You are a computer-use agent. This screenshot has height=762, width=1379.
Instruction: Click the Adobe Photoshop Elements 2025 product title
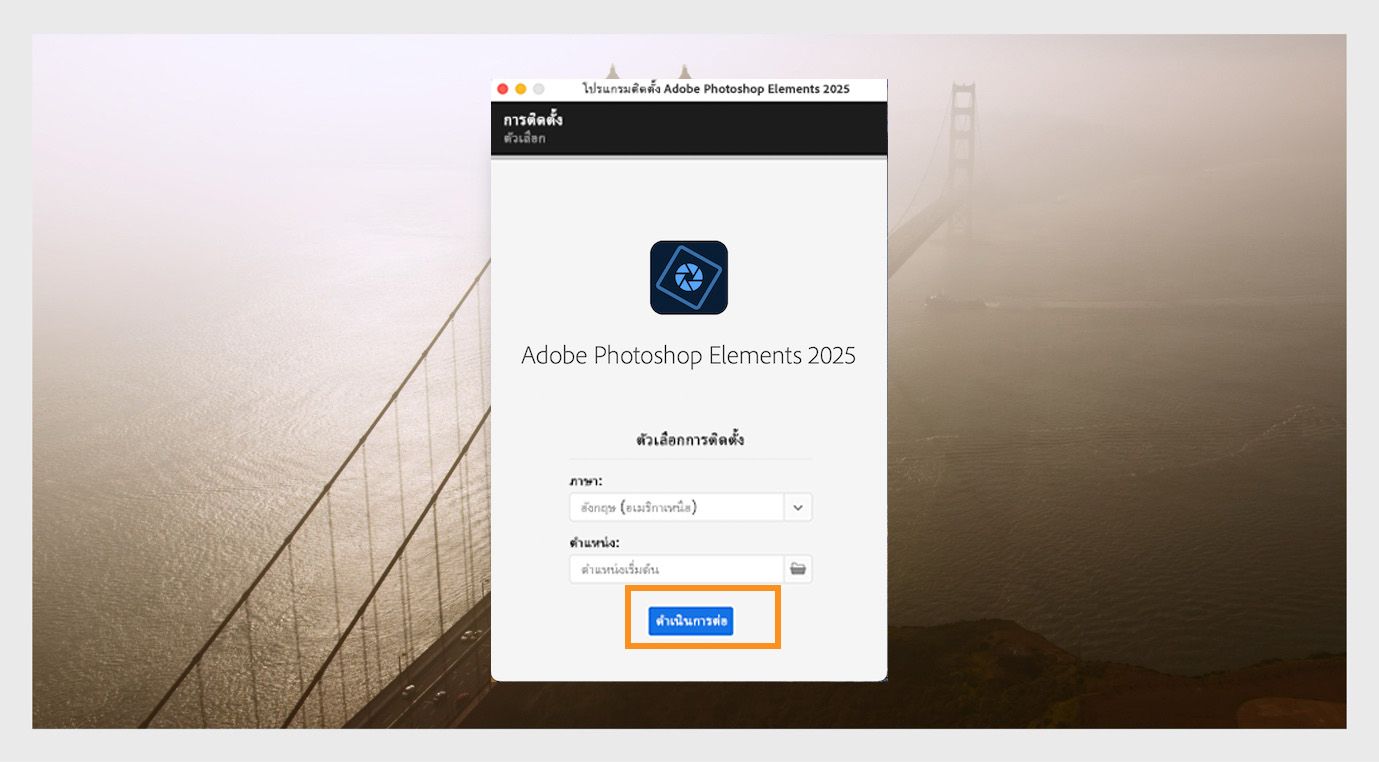point(689,356)
